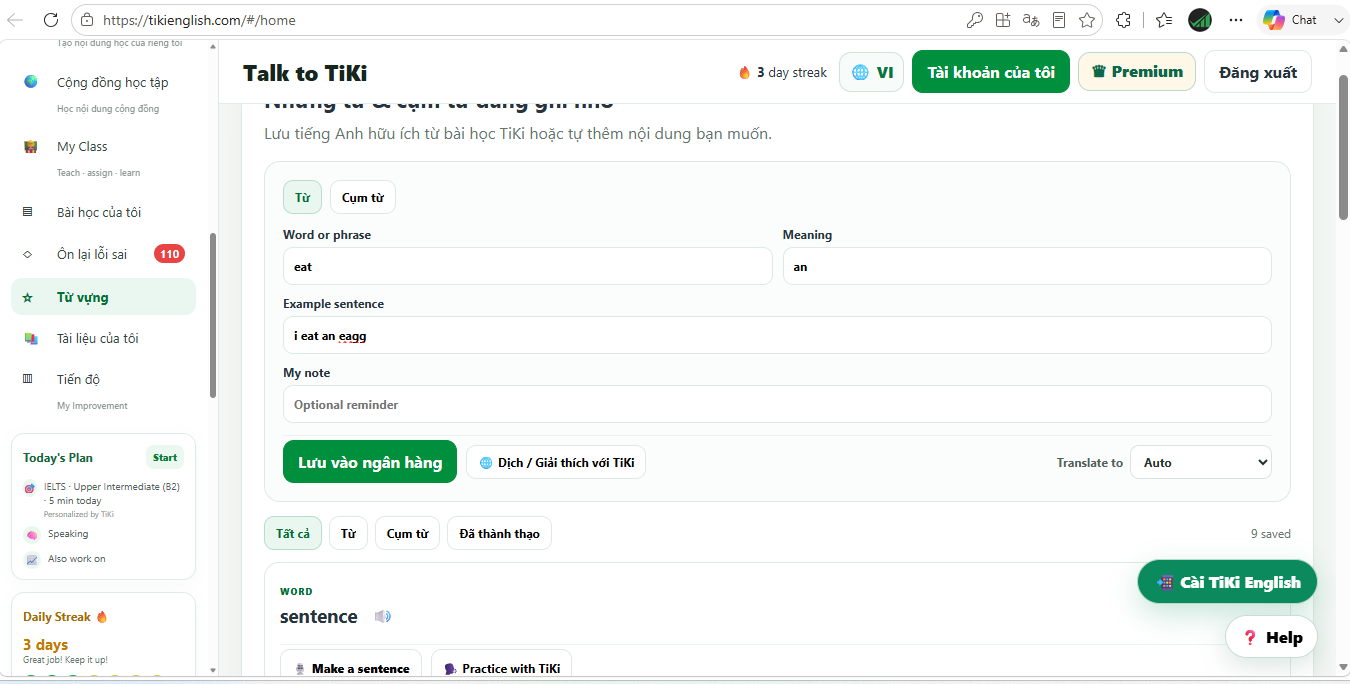Screen dimensions: 1350x684
Task: Click the Meaning input field
Action: tap(1027, 266)
